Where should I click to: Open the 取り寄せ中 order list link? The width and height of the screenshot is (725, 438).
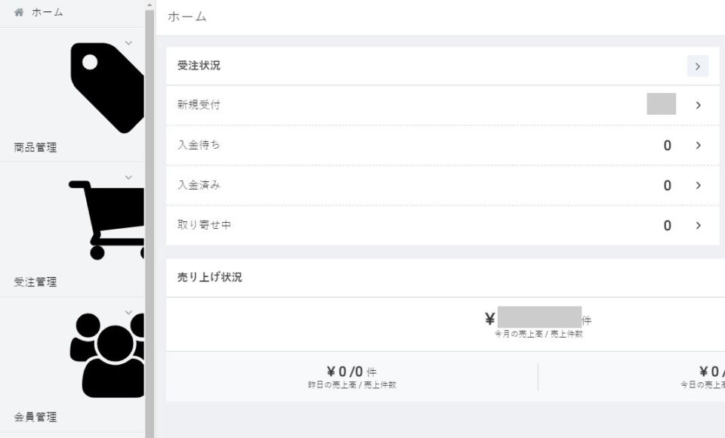(x=195, y=225)
